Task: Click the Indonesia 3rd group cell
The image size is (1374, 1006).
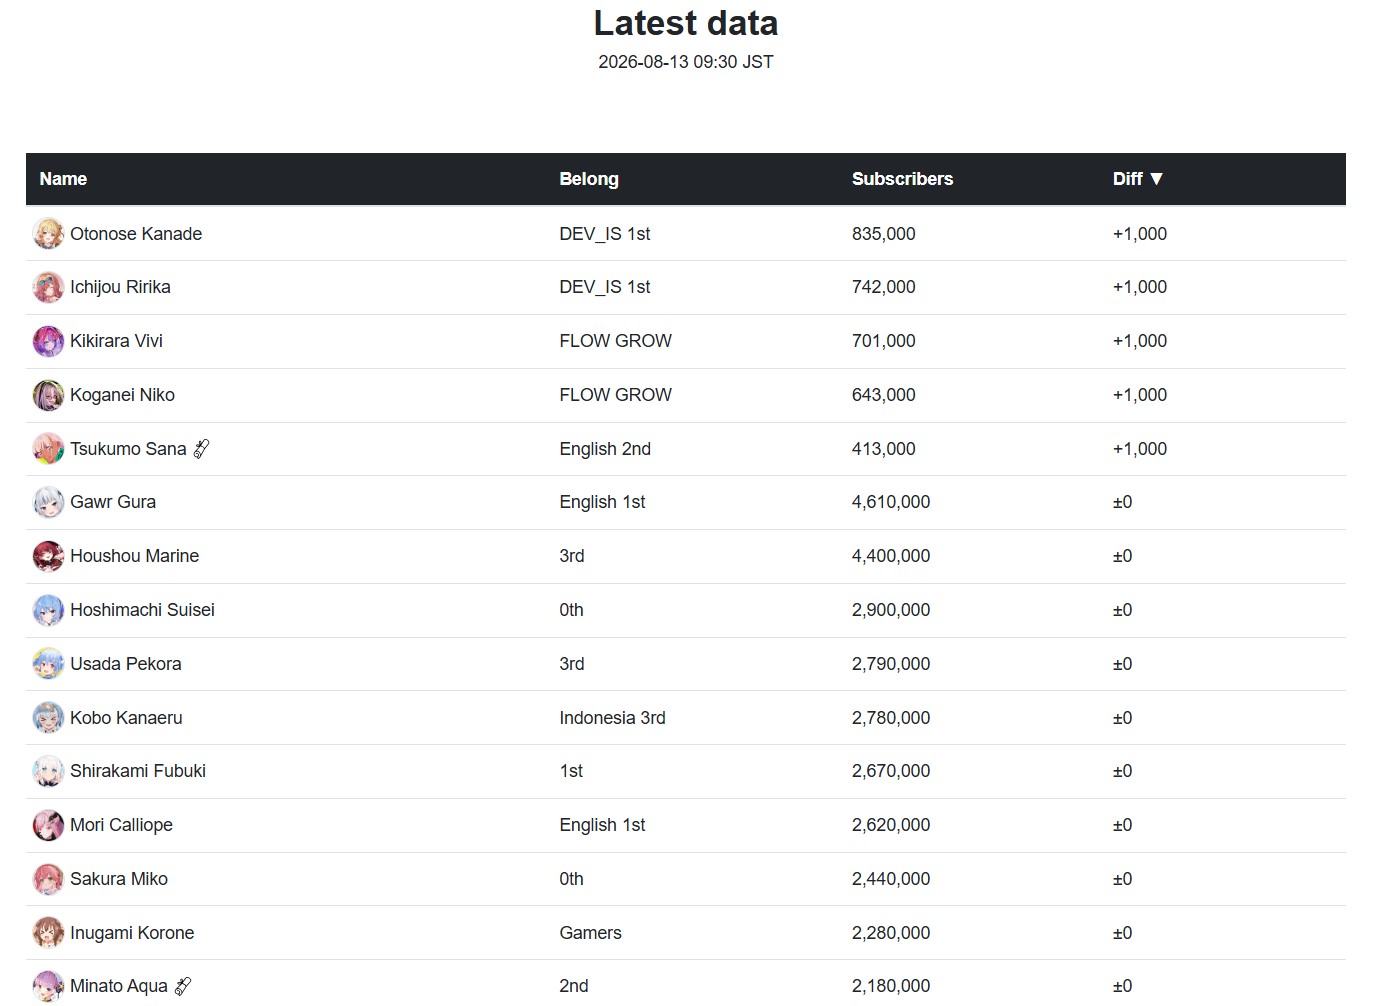Action: pos(612,718)
